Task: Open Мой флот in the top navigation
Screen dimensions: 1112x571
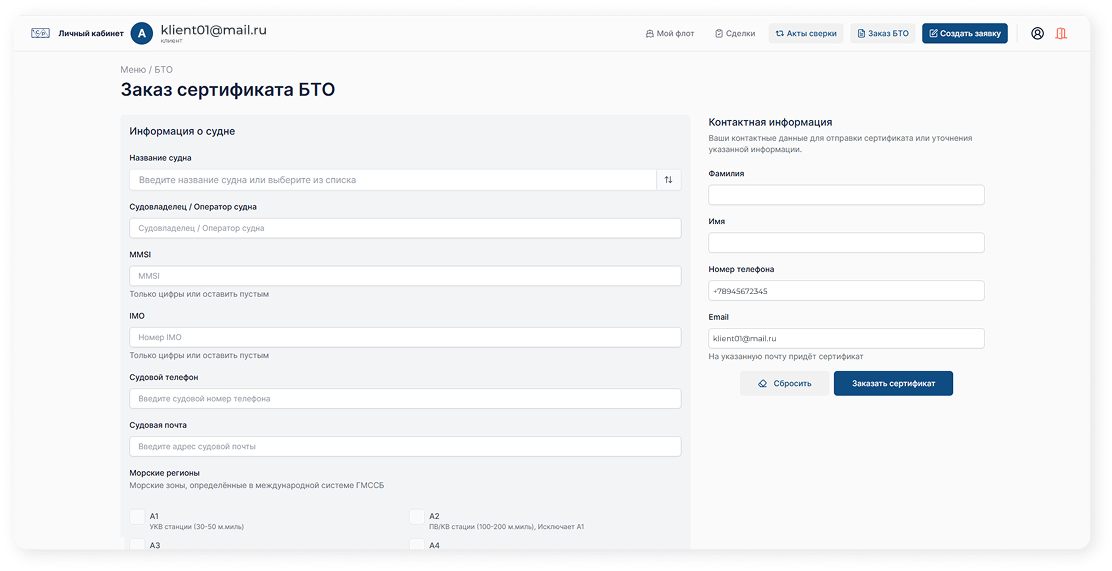Action: (670, 33)
